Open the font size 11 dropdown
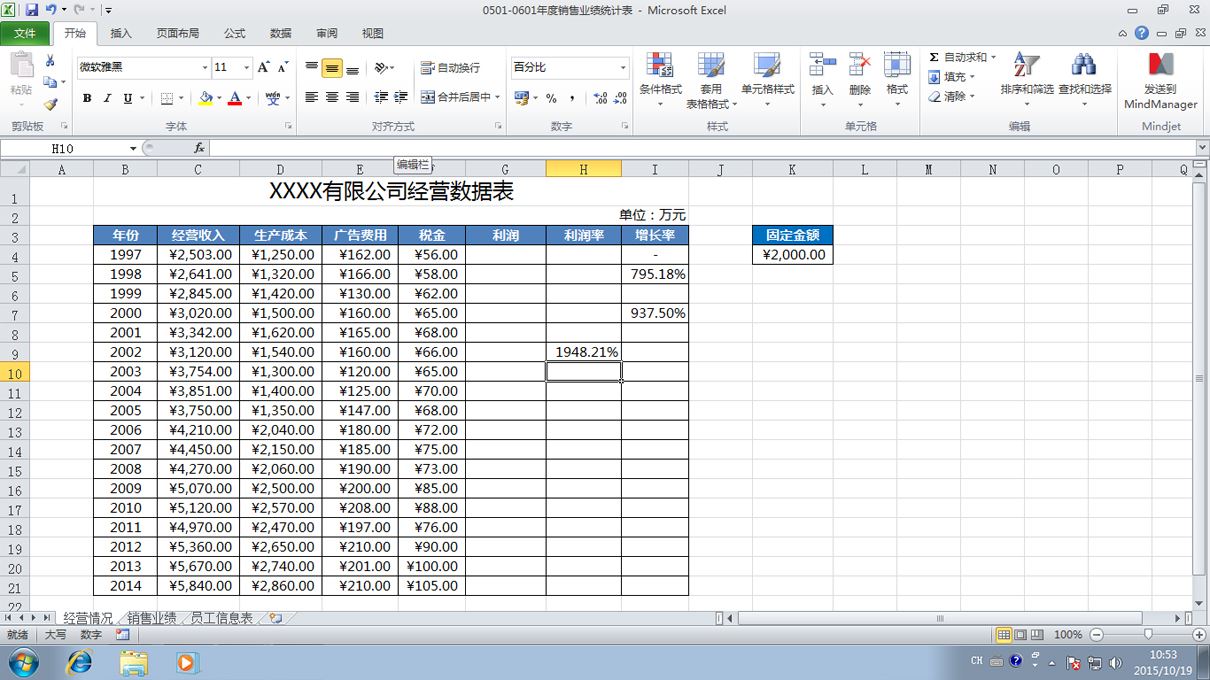Viewport: 1210px width, 680px height. point(247,67)
